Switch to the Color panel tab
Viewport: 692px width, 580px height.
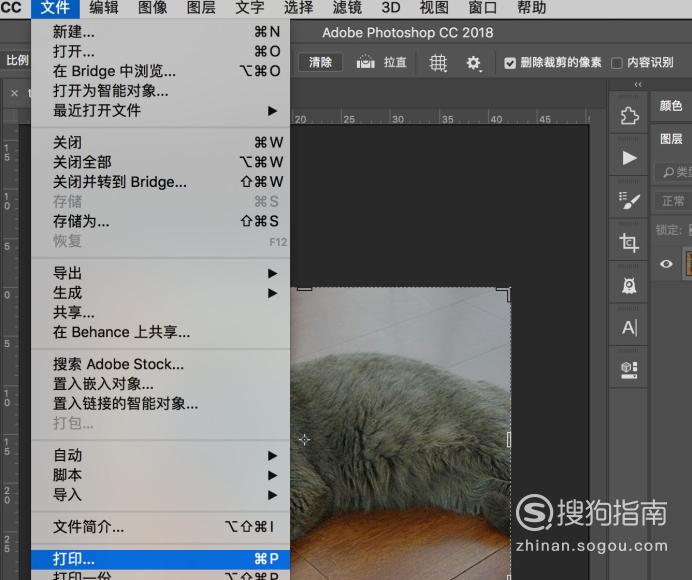671,105
